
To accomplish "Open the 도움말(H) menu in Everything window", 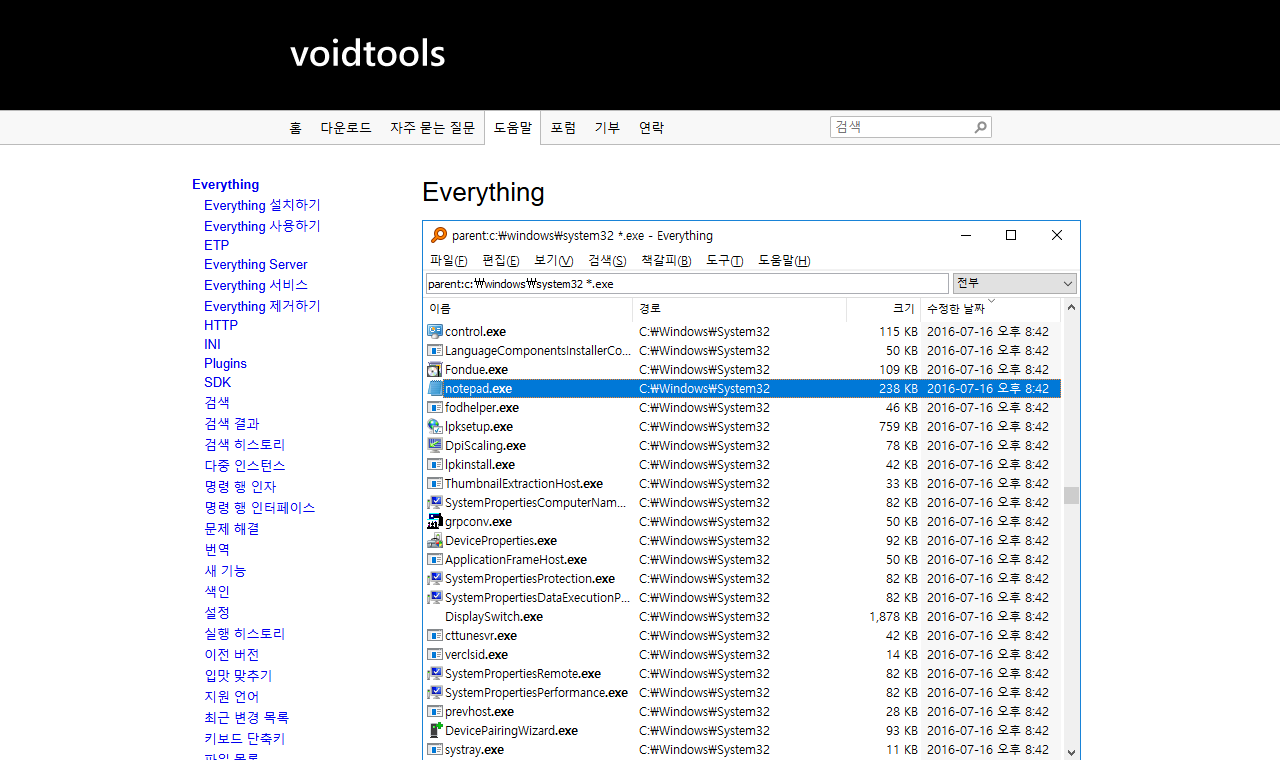I will point(784,260).
